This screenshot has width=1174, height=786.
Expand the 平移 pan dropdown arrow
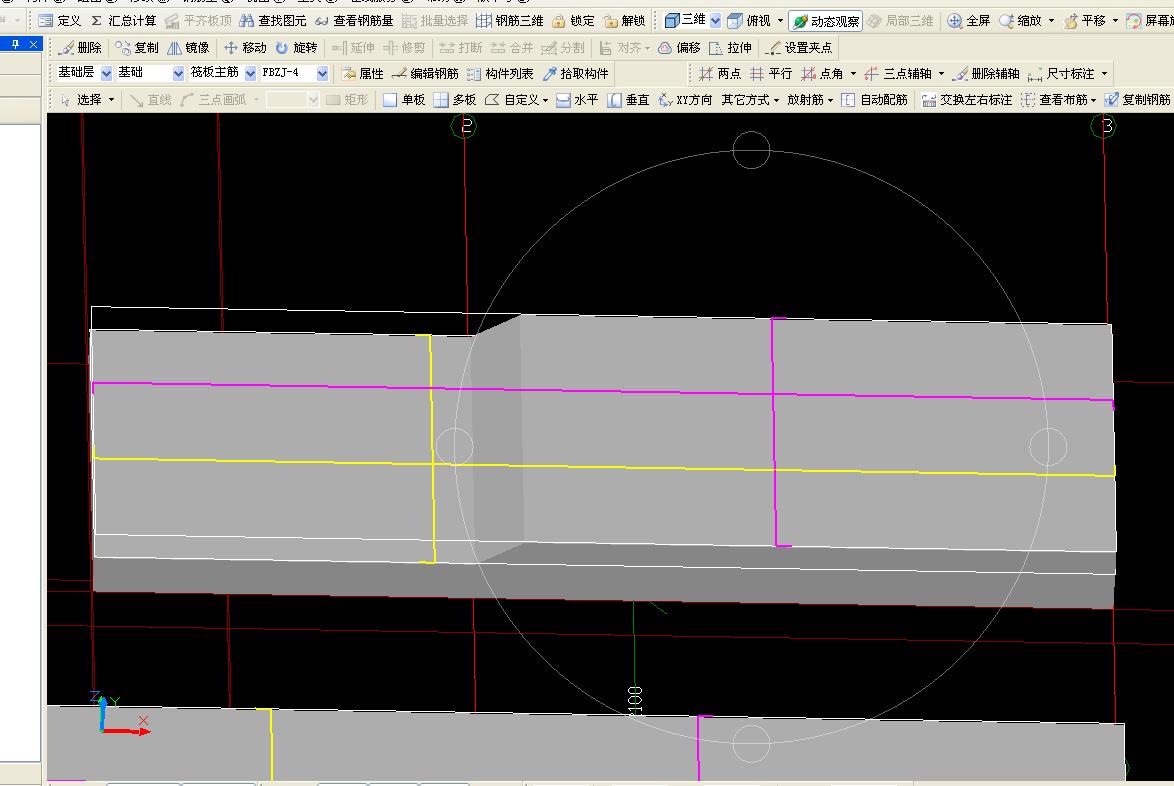1115,21
